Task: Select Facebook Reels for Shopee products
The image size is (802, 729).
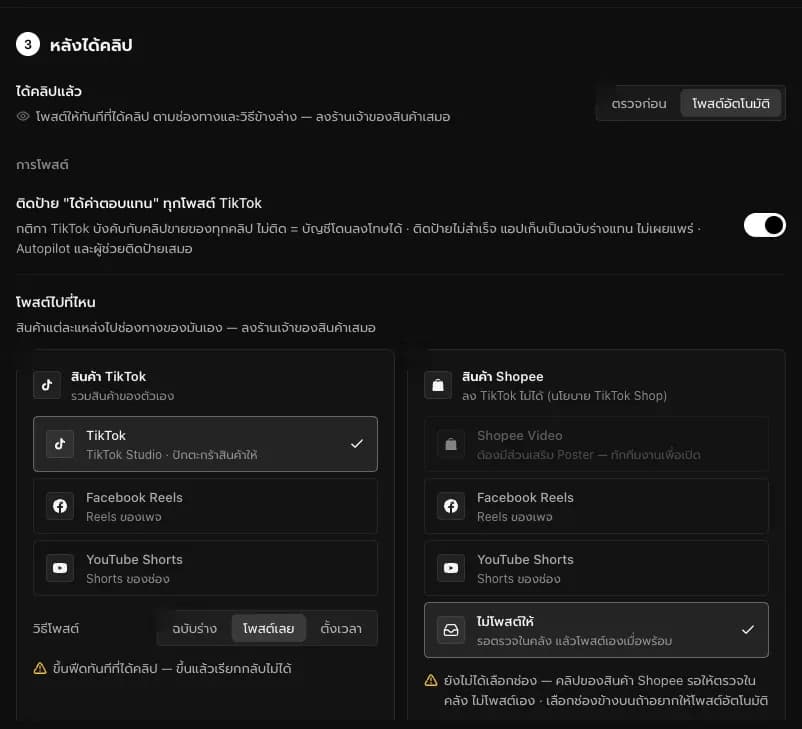Action: coord(596,506)
